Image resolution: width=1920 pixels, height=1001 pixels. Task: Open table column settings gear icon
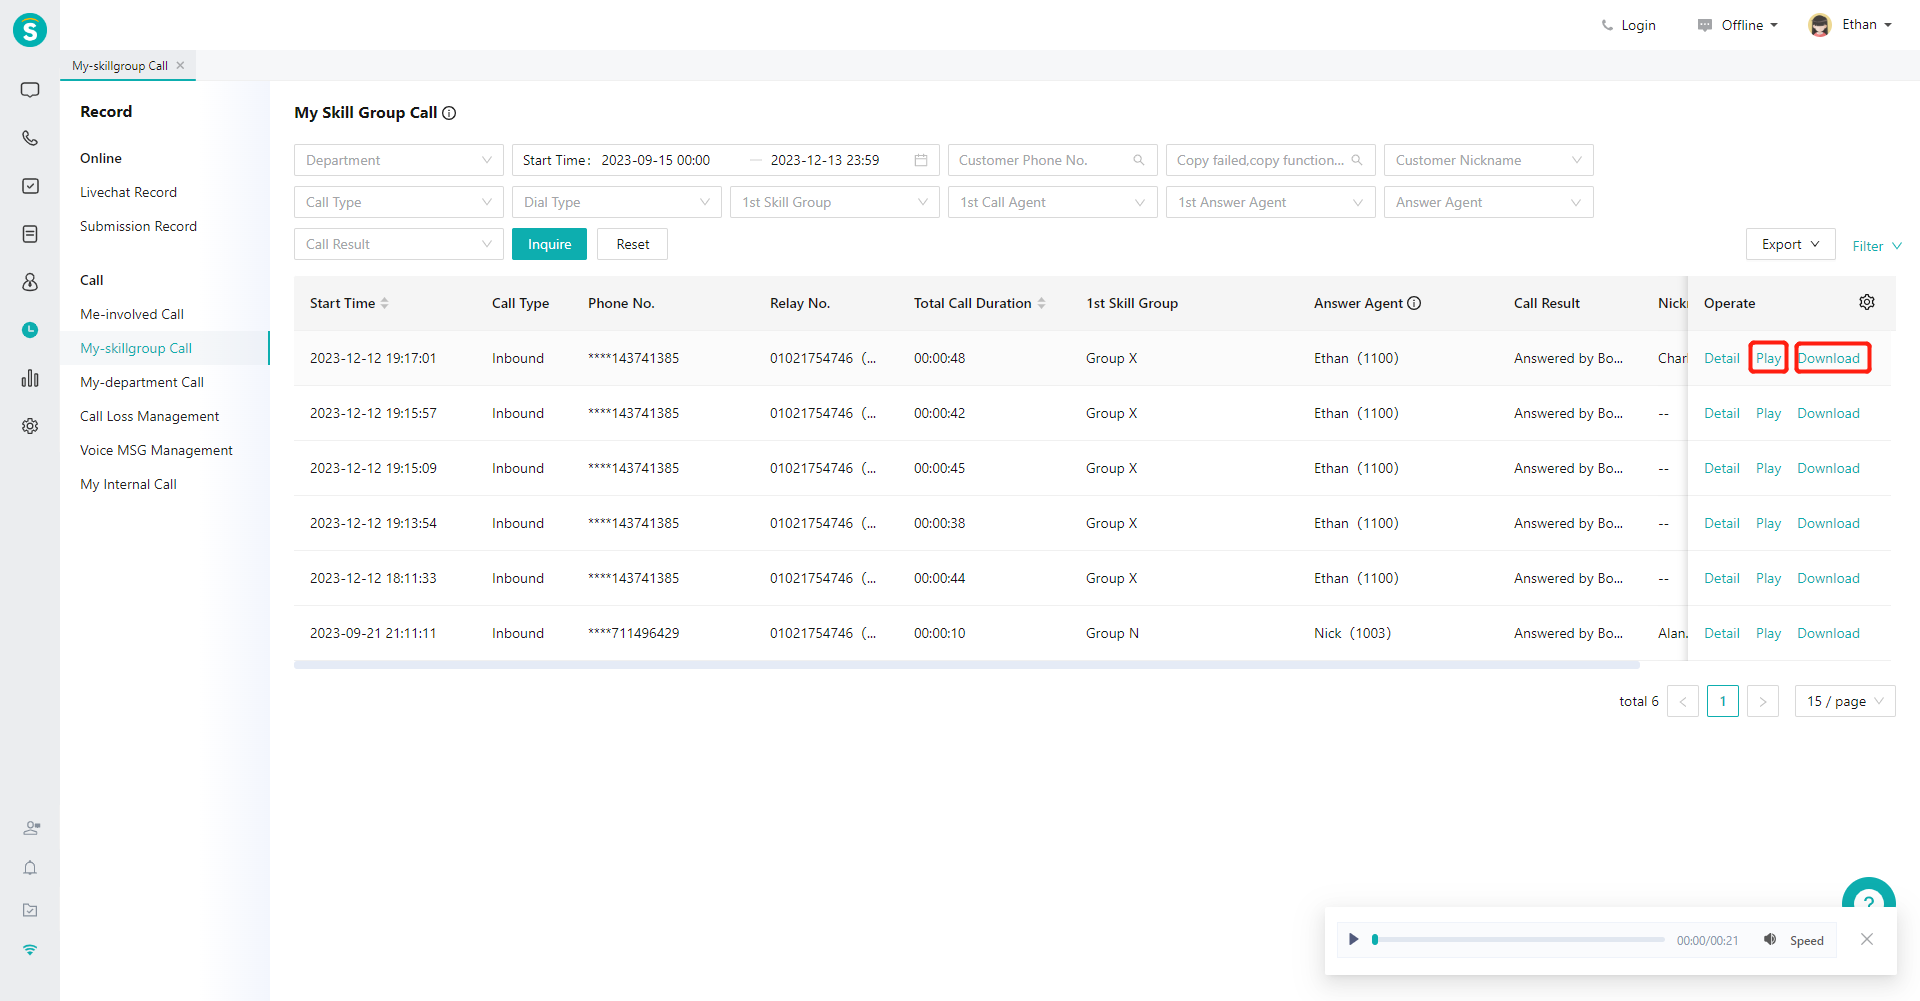click(x=1867, y=302)
